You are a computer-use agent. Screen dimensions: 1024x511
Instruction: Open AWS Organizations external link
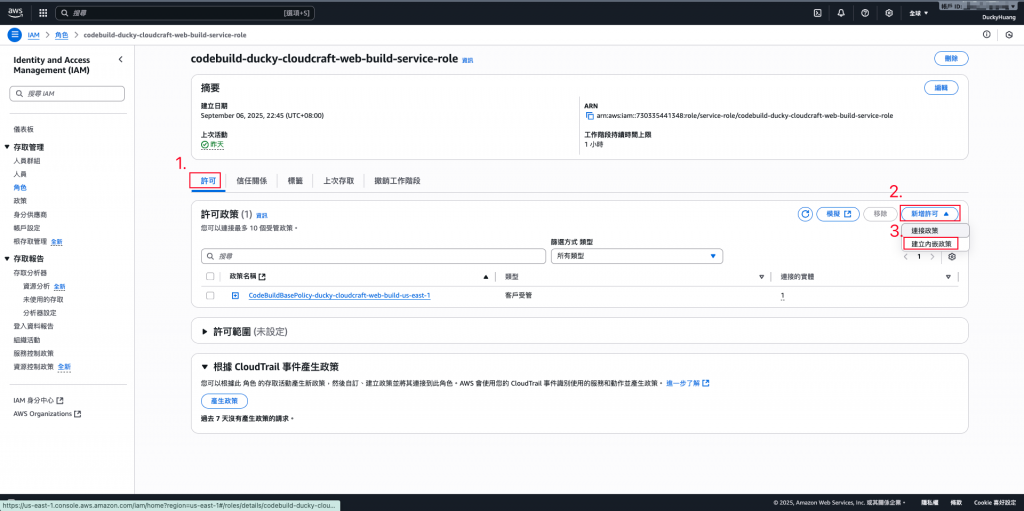[x=47, y=414]
